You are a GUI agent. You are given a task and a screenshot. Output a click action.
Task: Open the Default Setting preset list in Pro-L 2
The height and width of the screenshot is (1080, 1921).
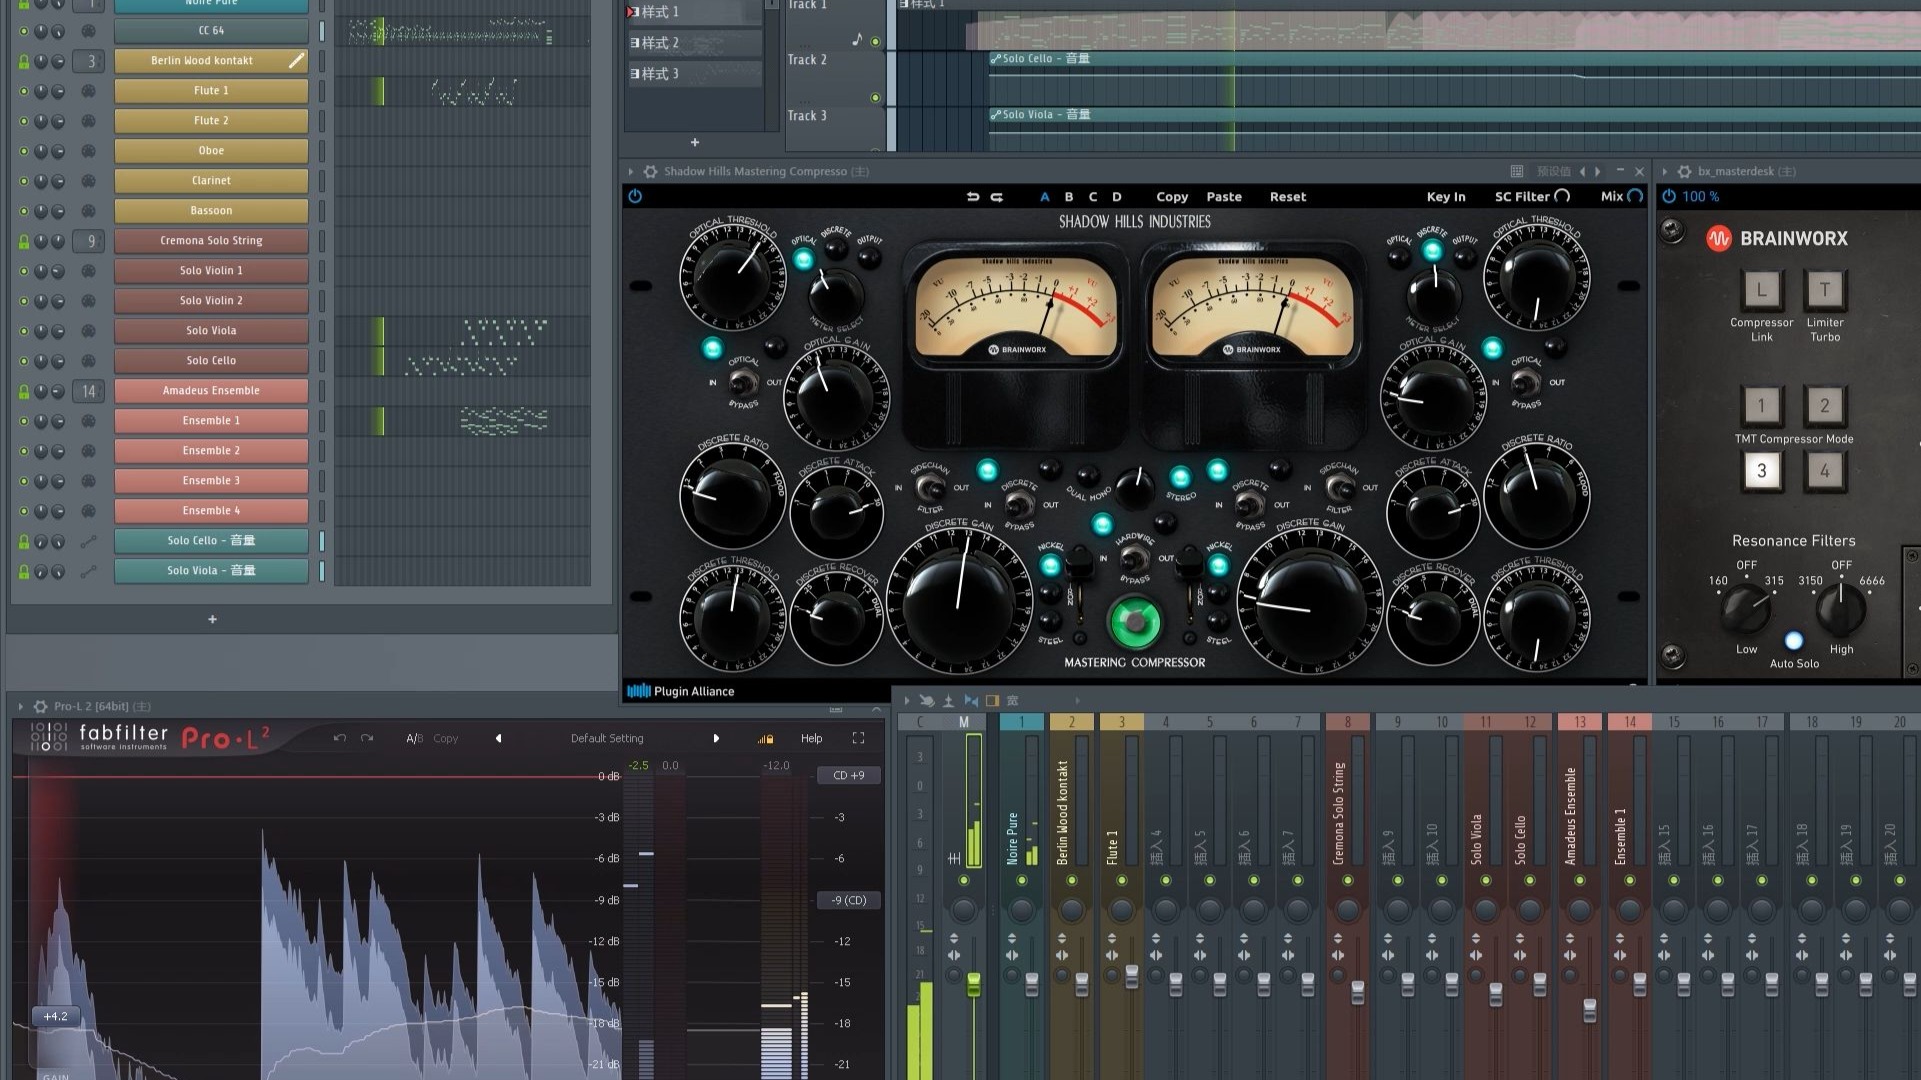(607, 739)
